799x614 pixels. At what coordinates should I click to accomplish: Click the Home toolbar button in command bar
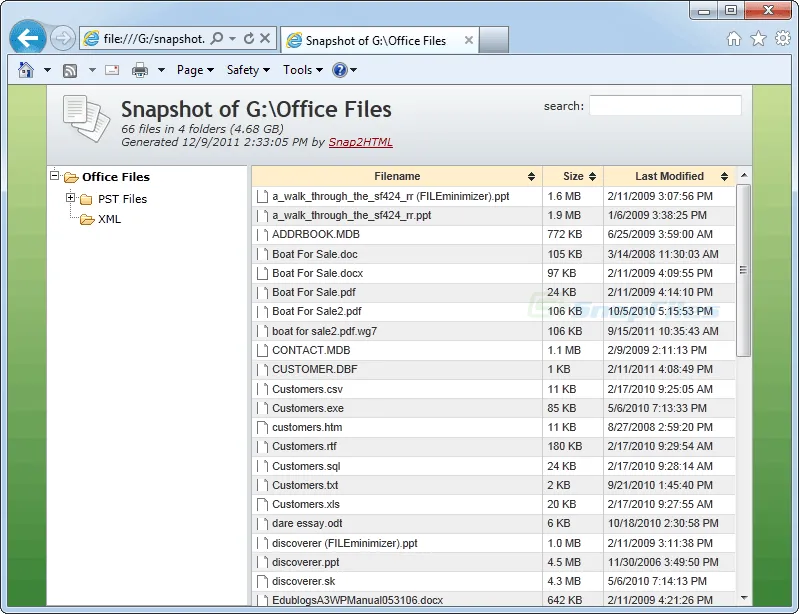pos(26,70)
